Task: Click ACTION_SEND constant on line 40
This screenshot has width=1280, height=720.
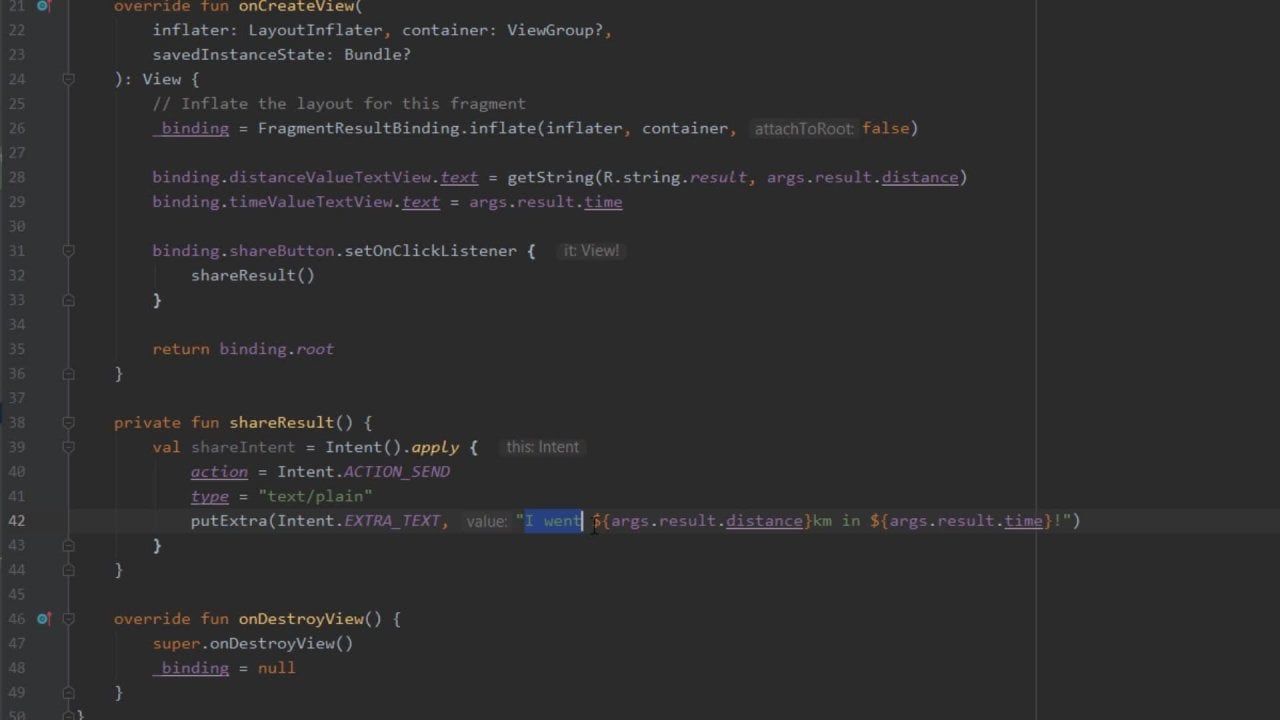Action: point(396,472)
